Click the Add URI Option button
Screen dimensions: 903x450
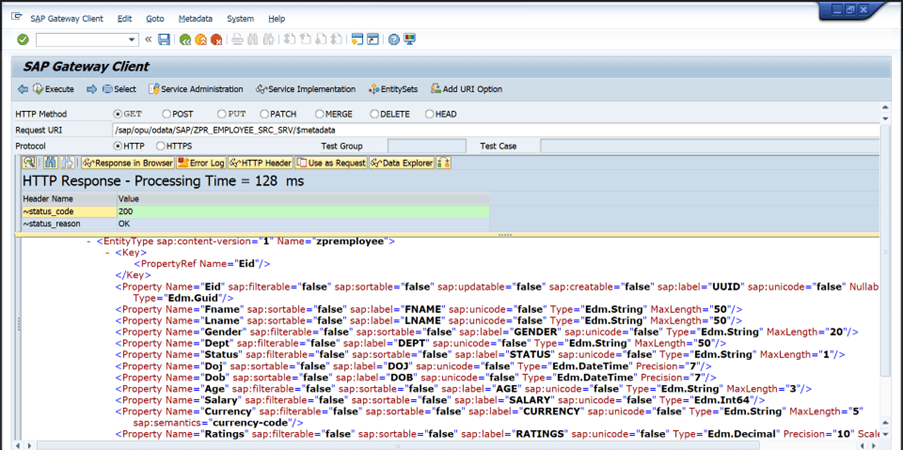[x=466, y=89]
